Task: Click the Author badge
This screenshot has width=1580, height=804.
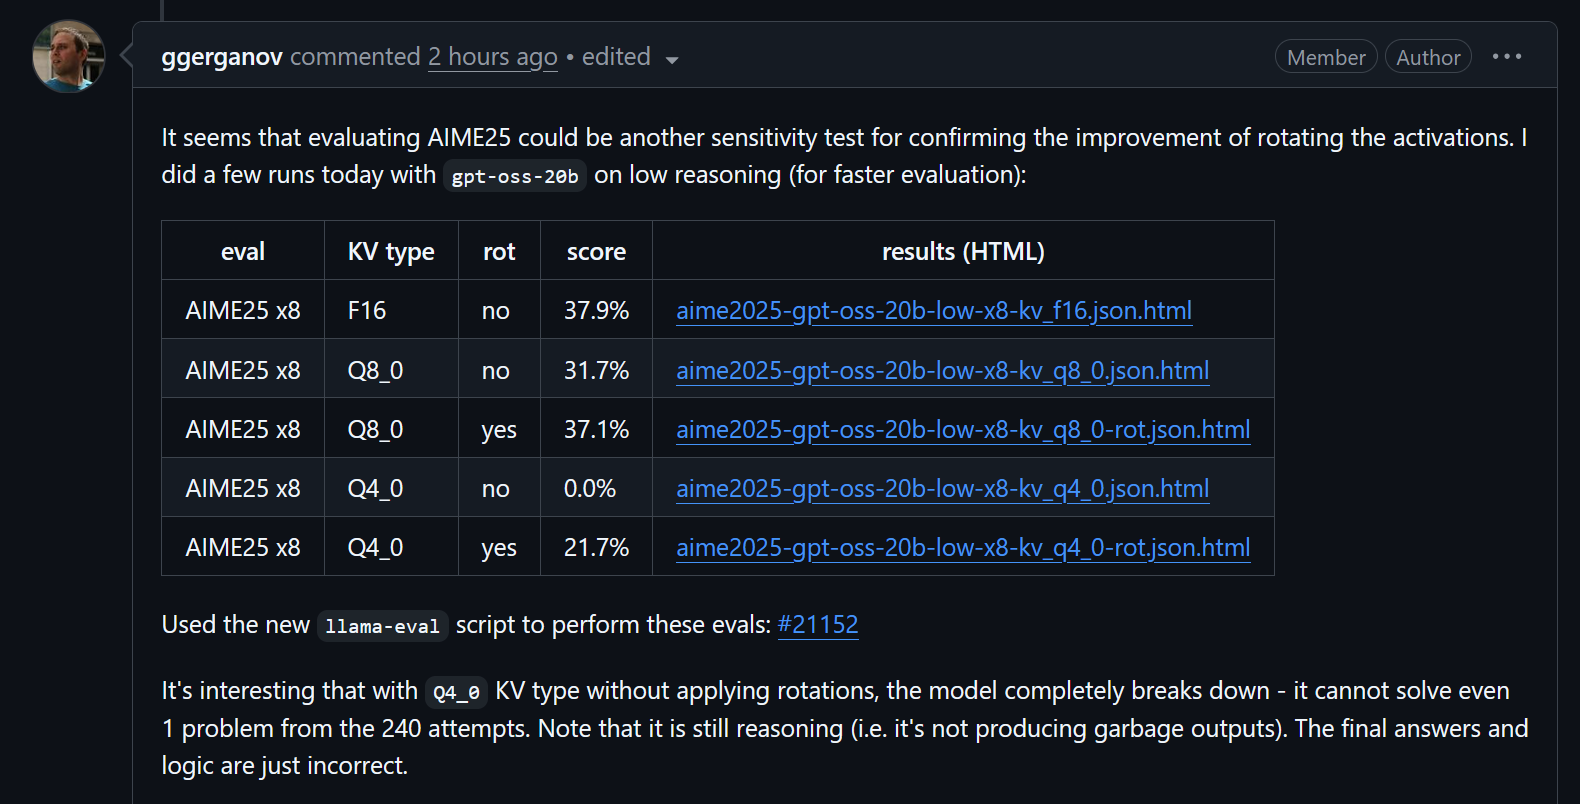Action: tap(1428, 57)
